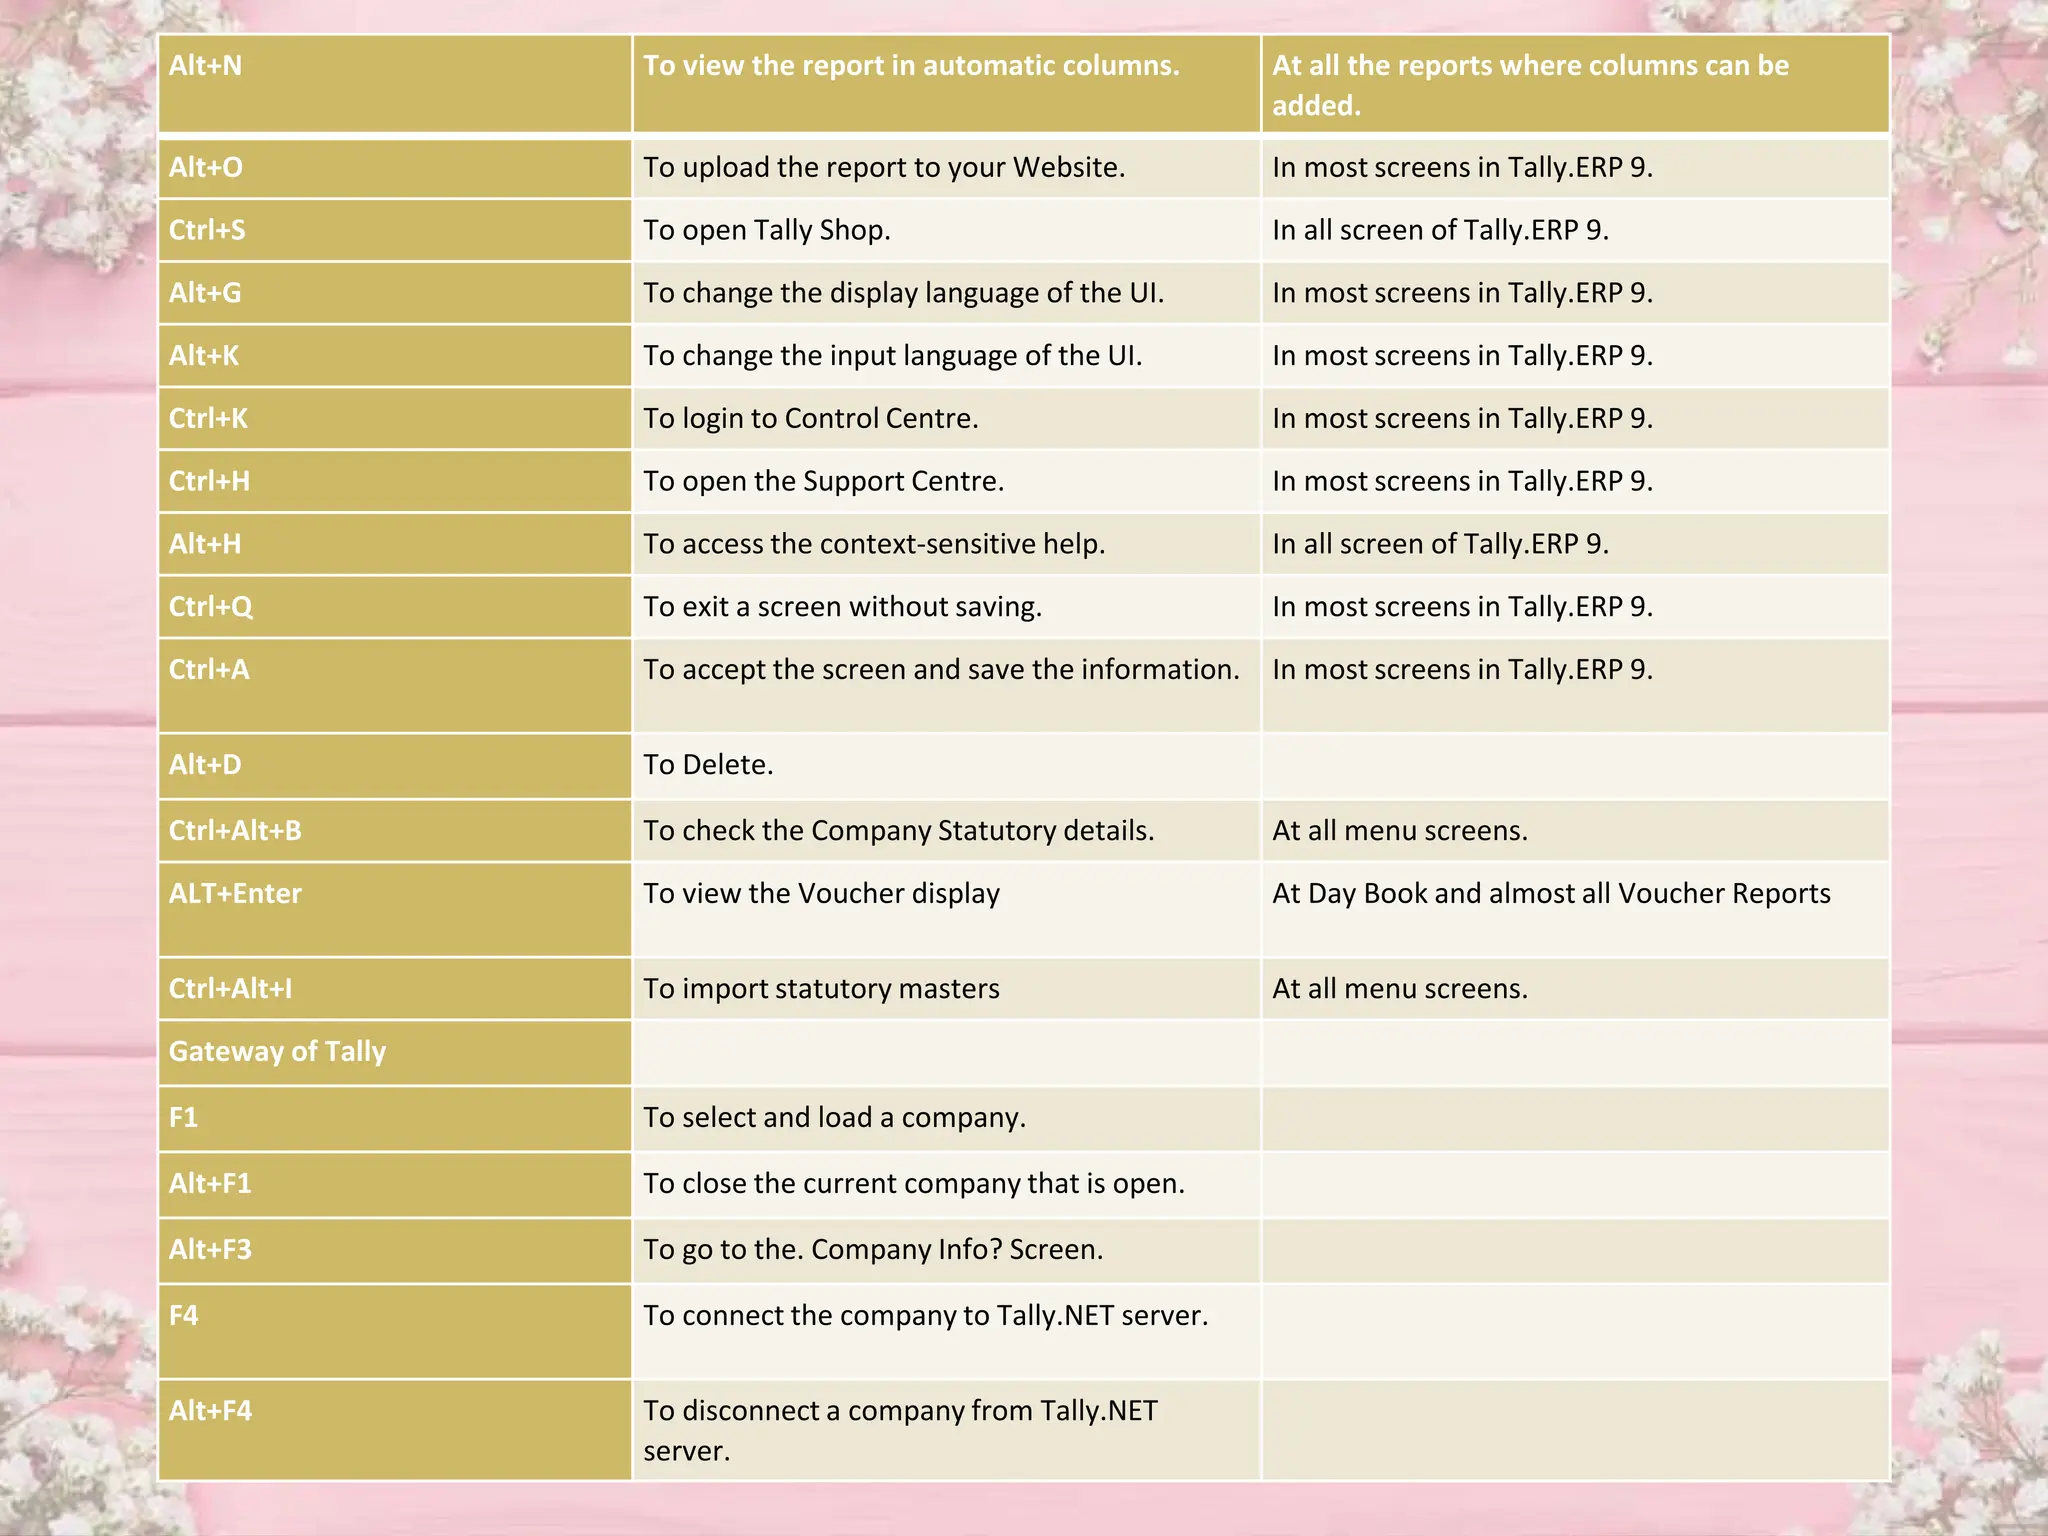Click 'In most screens in Tally.ERP 9.' in Ctrl+A row
This screenshot has height=1536, width=2048.
click(x=1462, y=670)
